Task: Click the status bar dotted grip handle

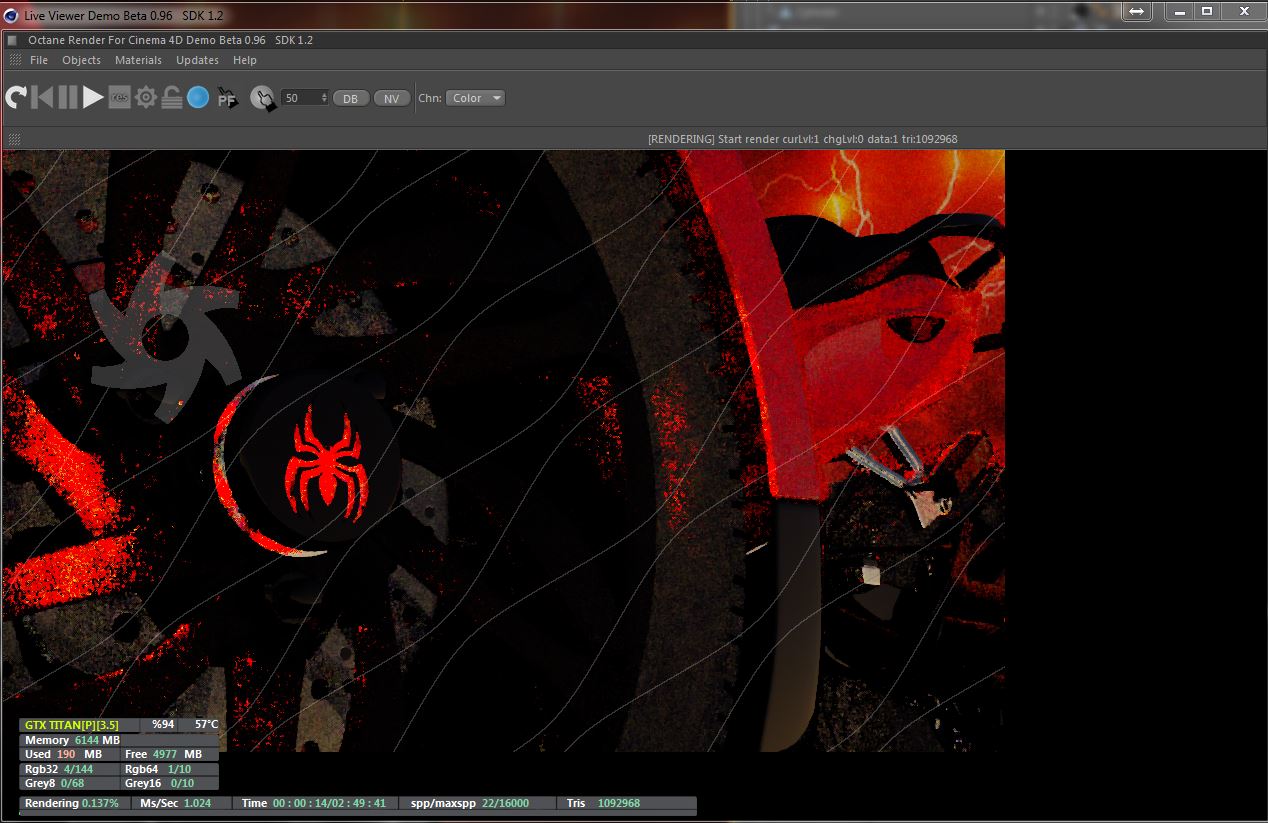Action: [14, 139]
